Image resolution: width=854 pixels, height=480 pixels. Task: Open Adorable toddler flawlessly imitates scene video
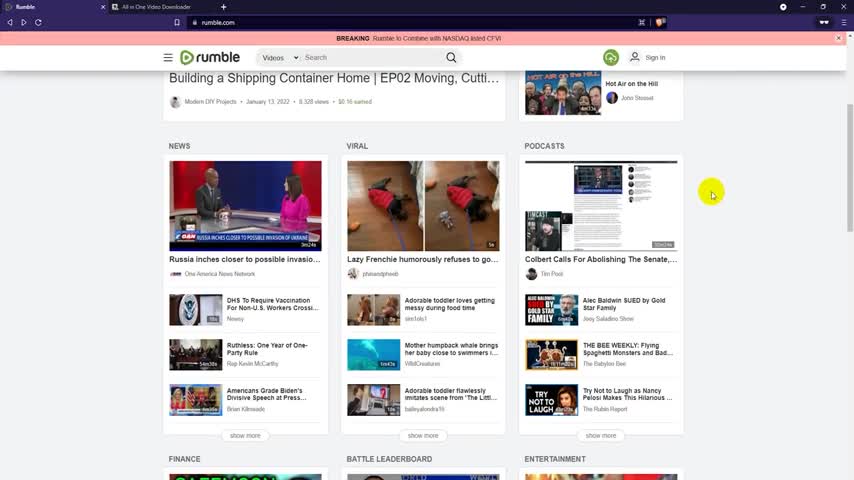(450, 394)
